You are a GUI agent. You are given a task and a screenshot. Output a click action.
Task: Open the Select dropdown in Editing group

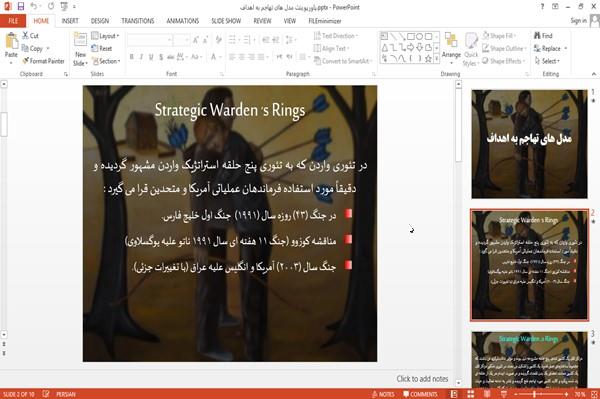point(548,61)
